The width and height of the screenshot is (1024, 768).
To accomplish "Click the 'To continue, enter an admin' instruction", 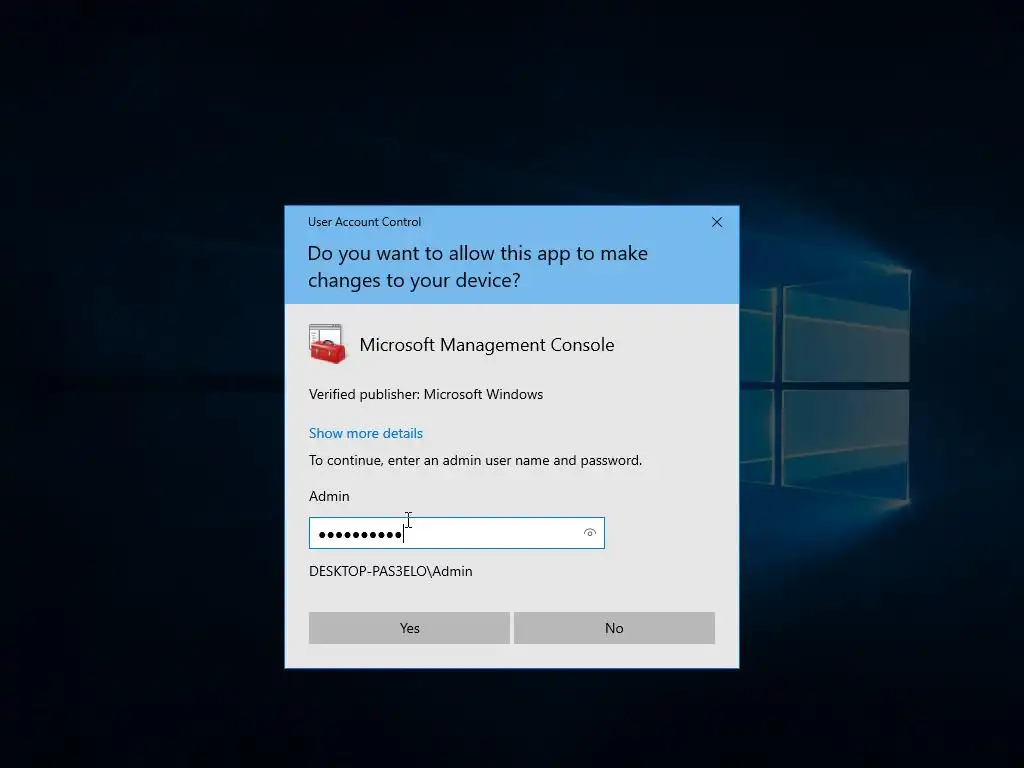I will click(475, 460).
